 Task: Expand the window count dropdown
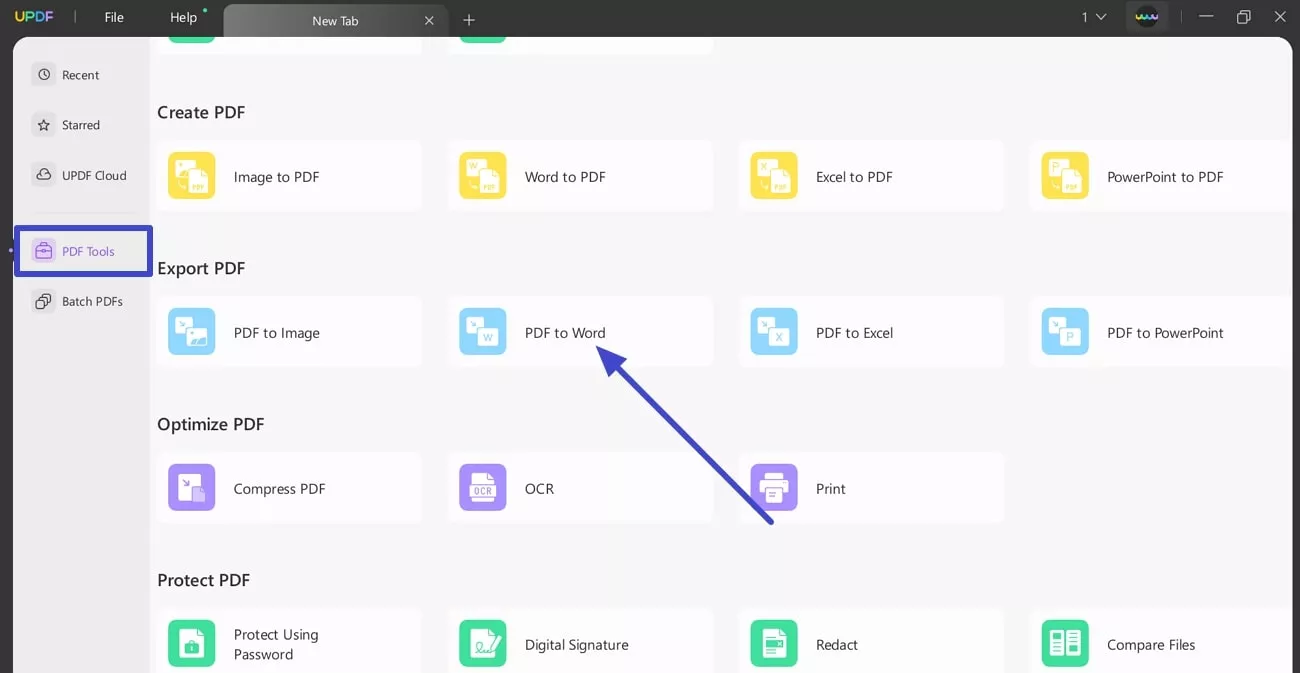[x=1094, y=17]
